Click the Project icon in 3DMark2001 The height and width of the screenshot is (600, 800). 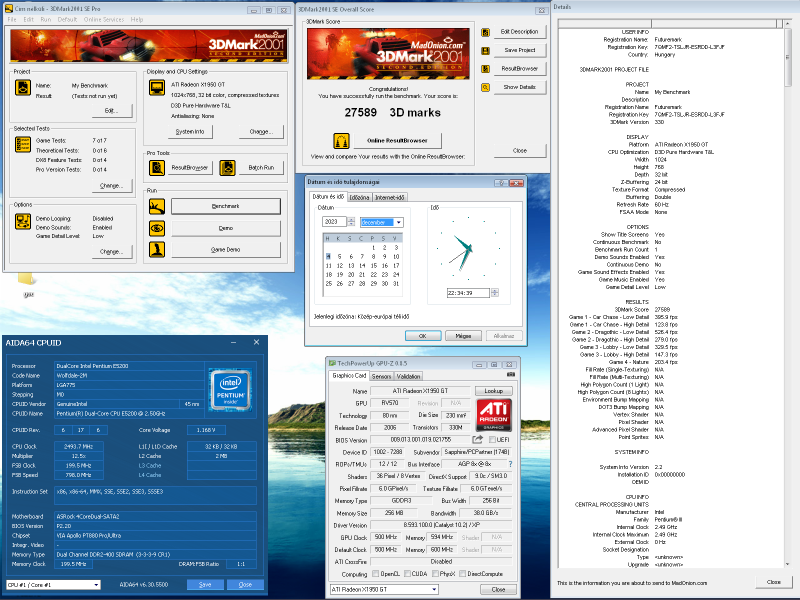22,88
